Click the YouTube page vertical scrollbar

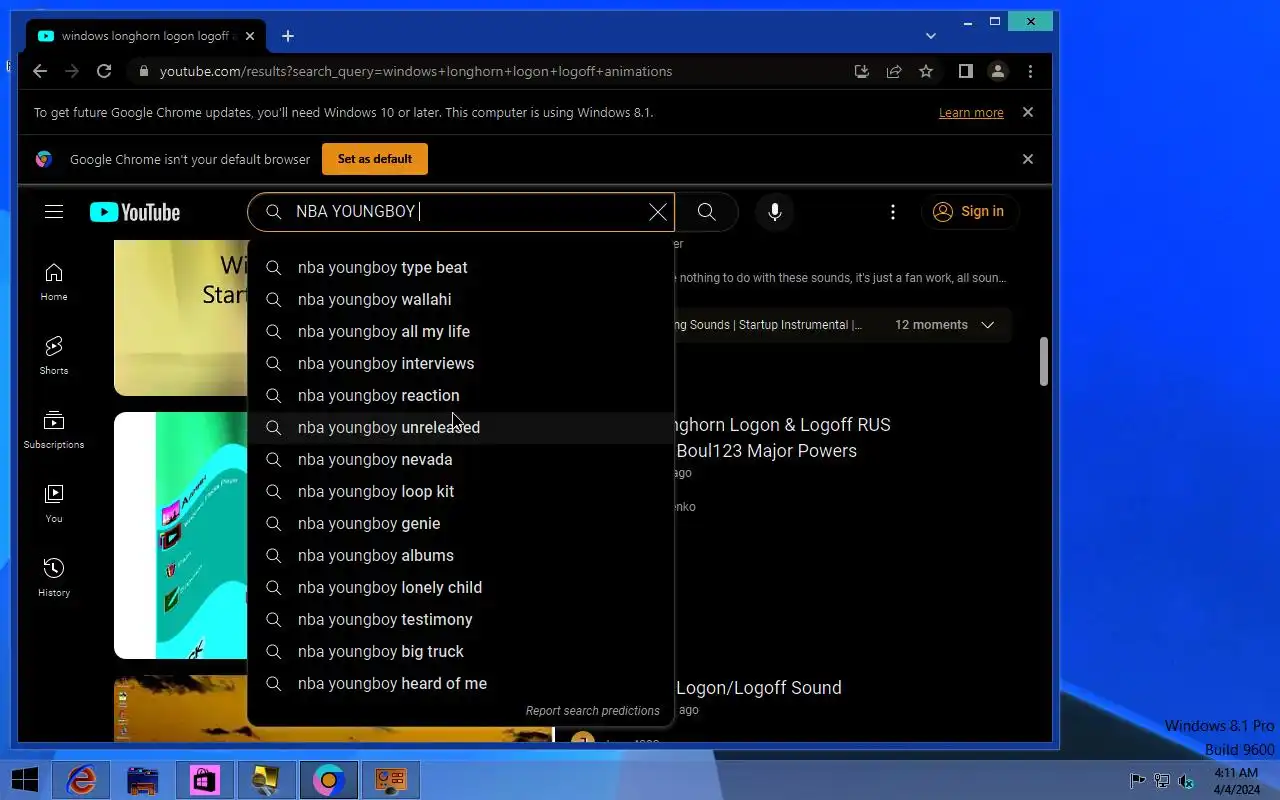pos(1044,361)
